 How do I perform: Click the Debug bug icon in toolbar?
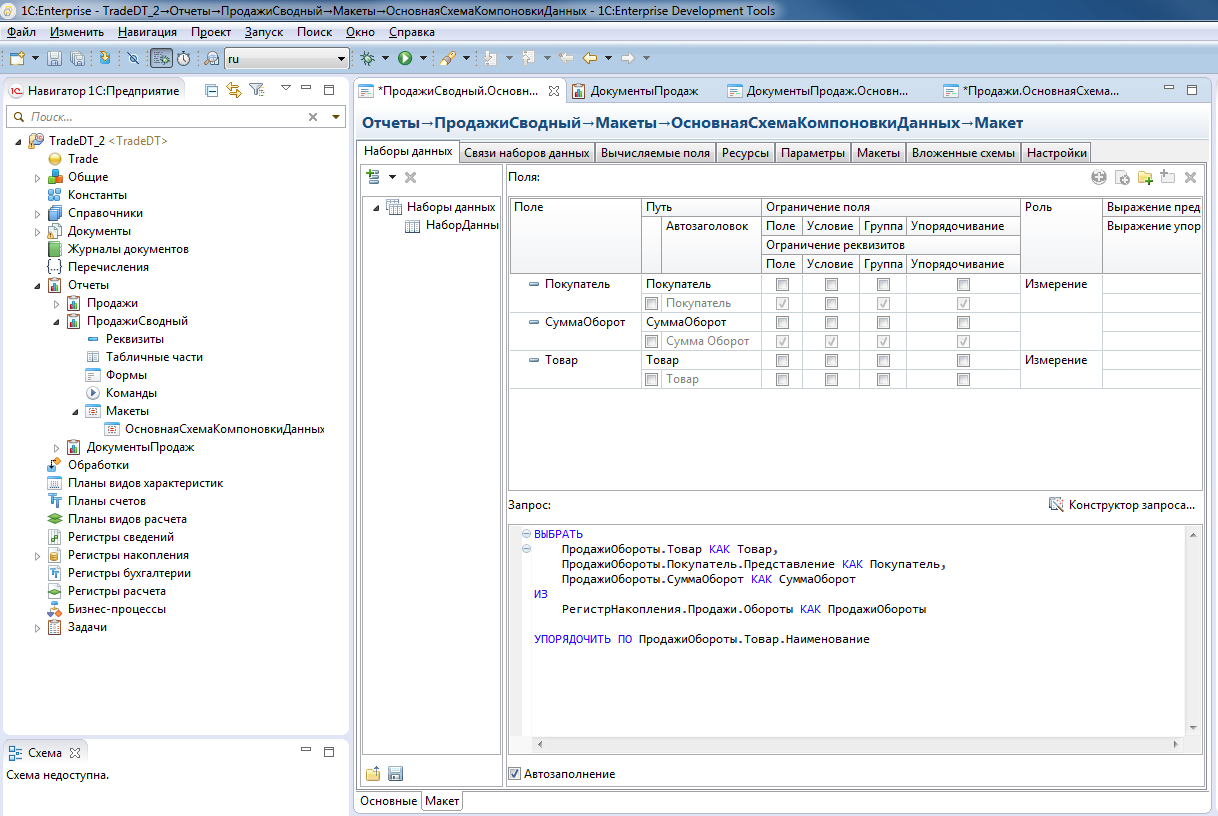[369, 58]
